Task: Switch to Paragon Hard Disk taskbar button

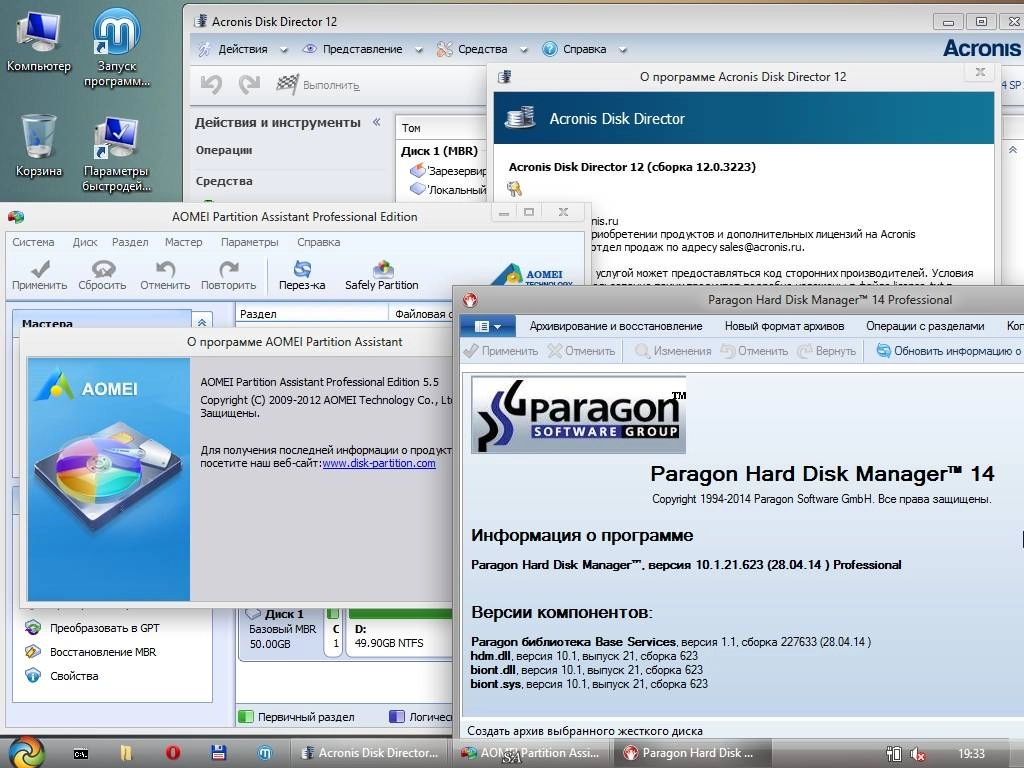Action: pyautogui.click(x=691, y=753)
